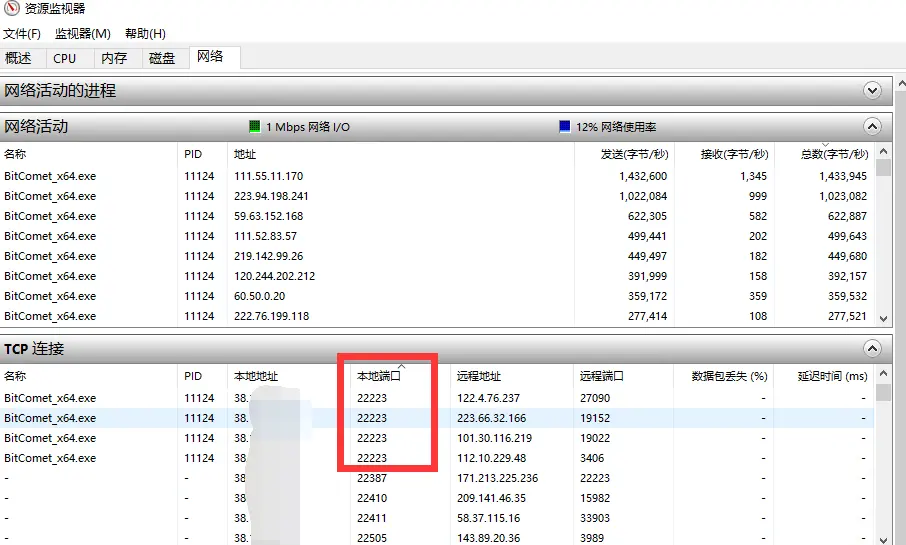Open the 监视器(M) menu
This screenshot has height=545, width=906.
[x=82, y=33]
